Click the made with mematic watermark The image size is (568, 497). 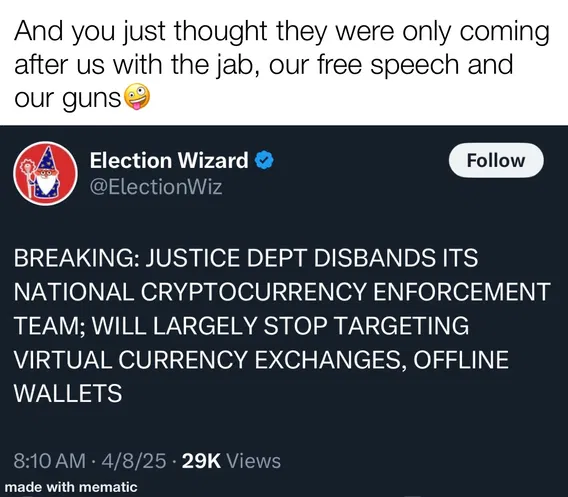coord(71,487)
